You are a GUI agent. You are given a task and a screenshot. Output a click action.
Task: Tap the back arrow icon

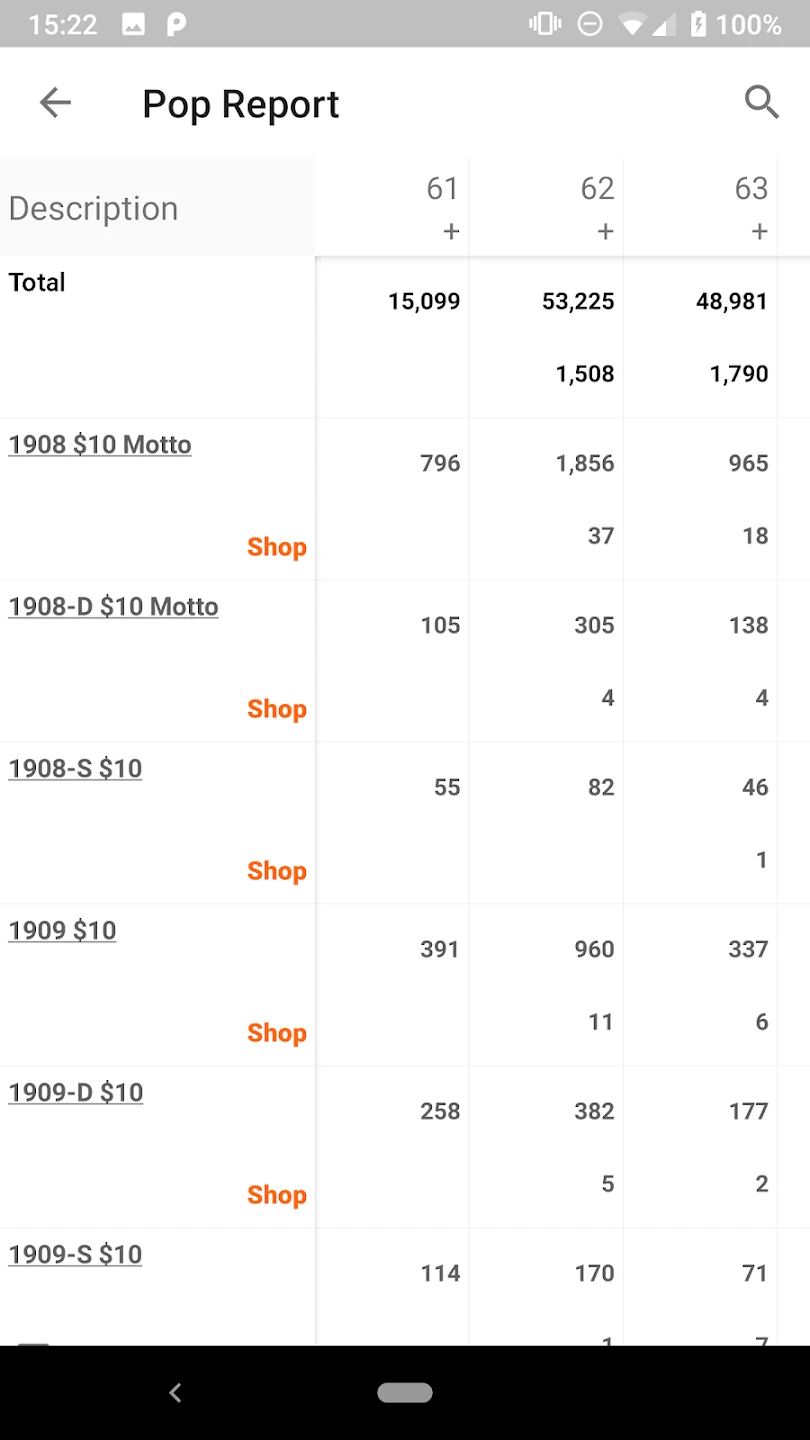[55, 102]
